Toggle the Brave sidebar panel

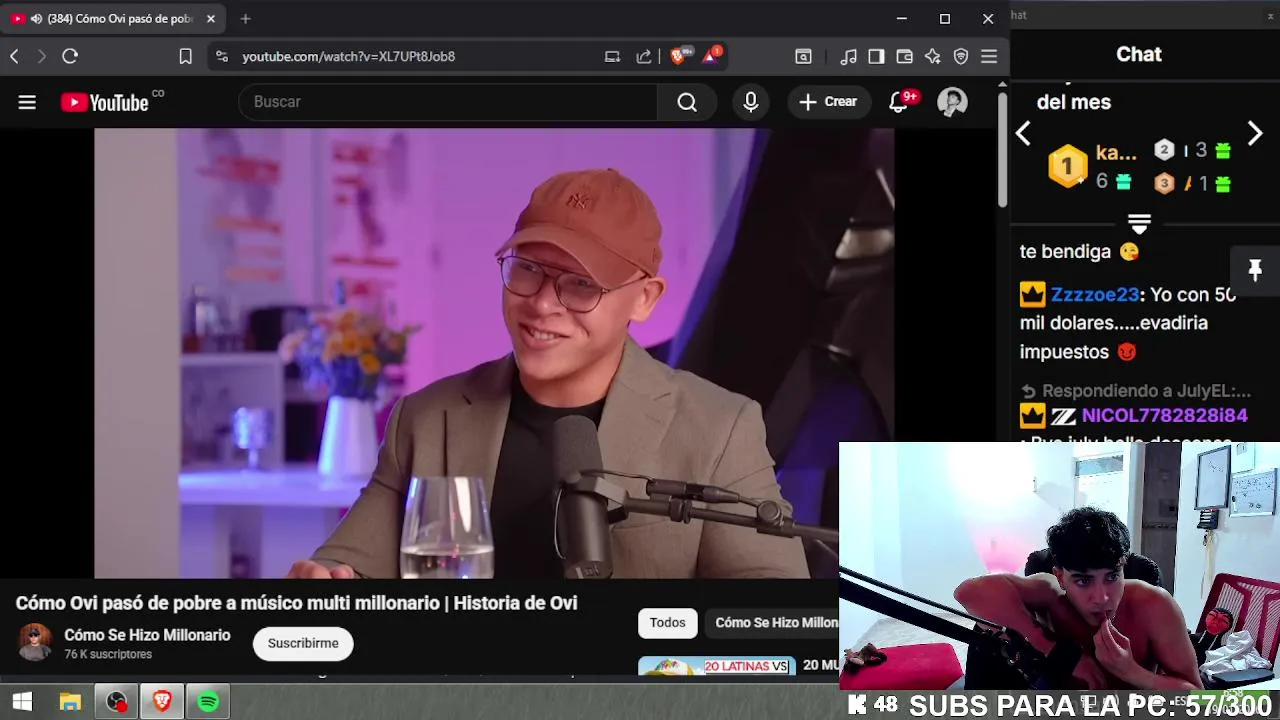coord(876,56)
